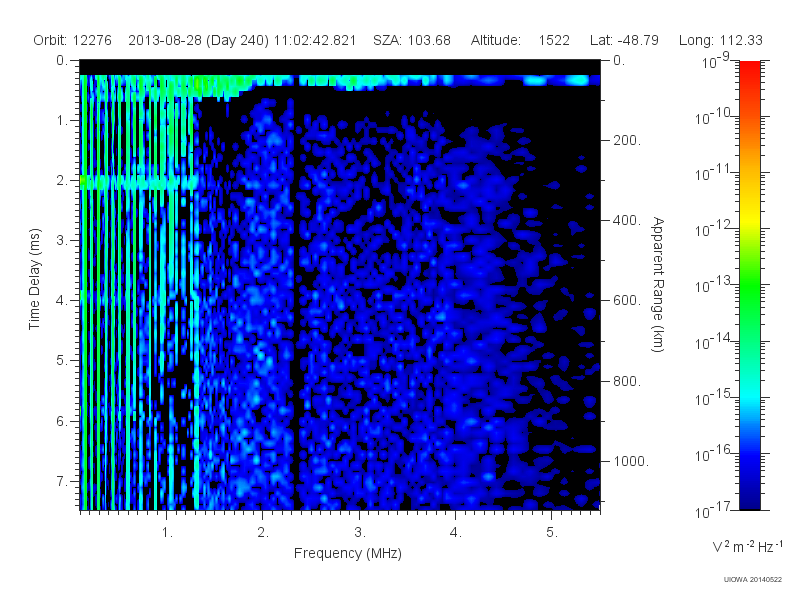Select the date '2013-08-28 (Day 240)' text
This screenshot has width=800, height=600.
[x=198, y=40]
